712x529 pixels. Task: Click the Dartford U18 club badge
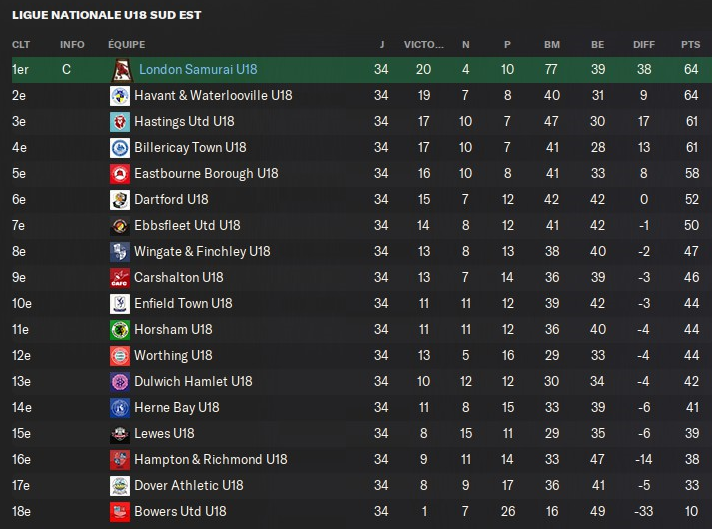[x=119, y=200]
